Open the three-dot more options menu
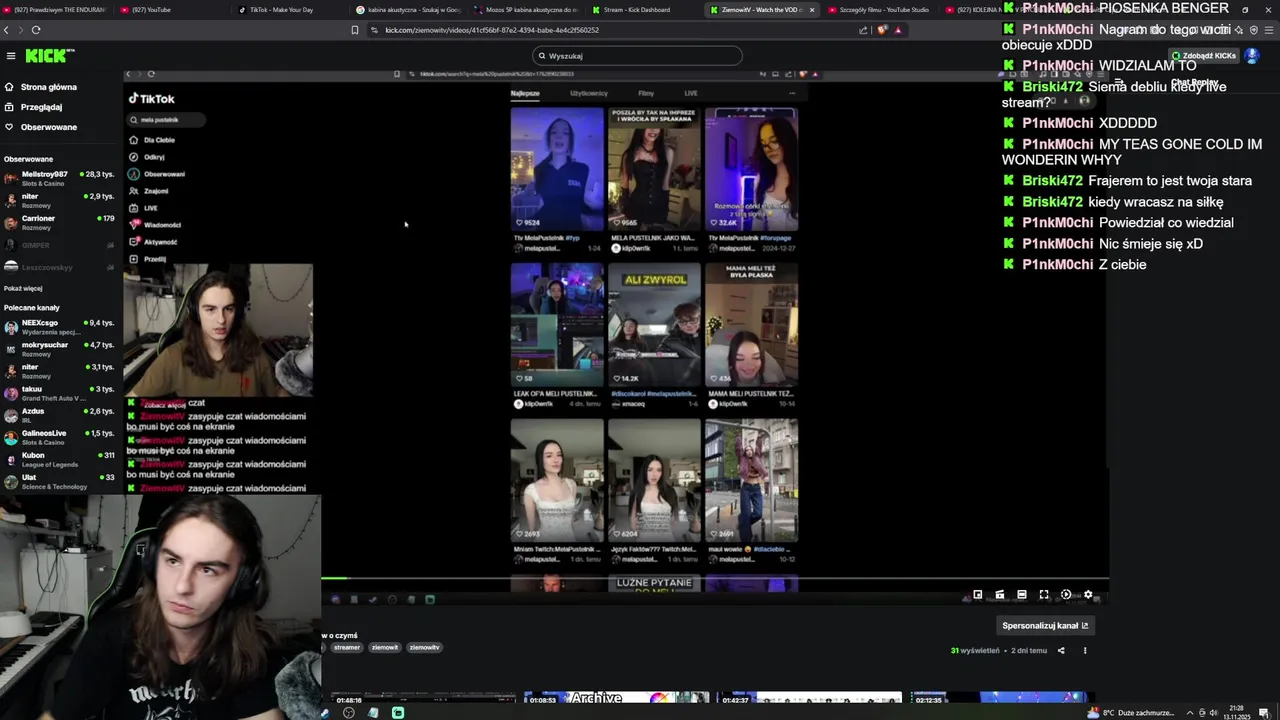Screen dimensions: 1280x720 pos(1085,651)
